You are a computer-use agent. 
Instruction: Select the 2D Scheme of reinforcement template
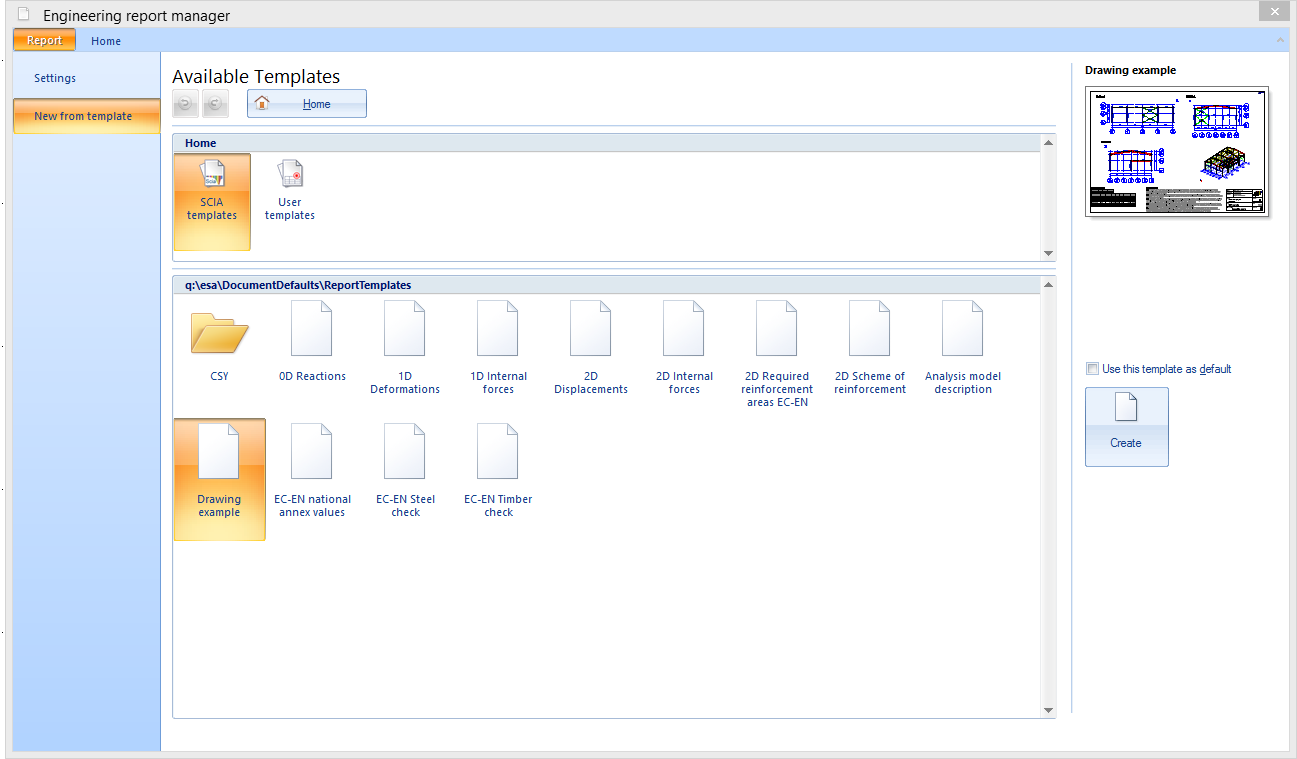point(870,345)
